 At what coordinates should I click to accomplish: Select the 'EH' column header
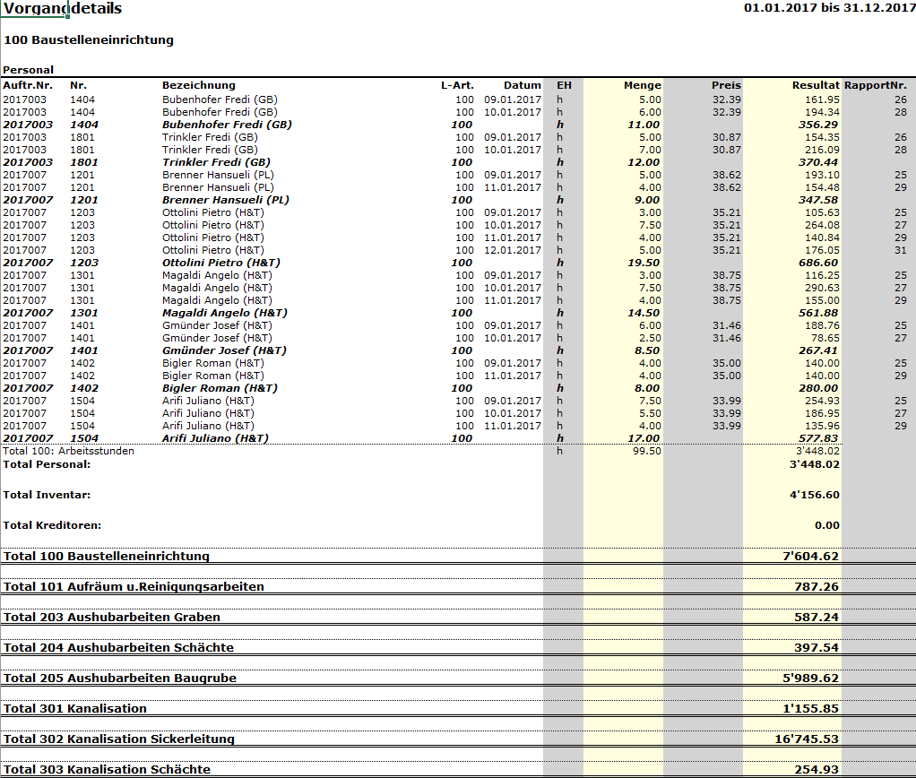(x=564, y=85)
